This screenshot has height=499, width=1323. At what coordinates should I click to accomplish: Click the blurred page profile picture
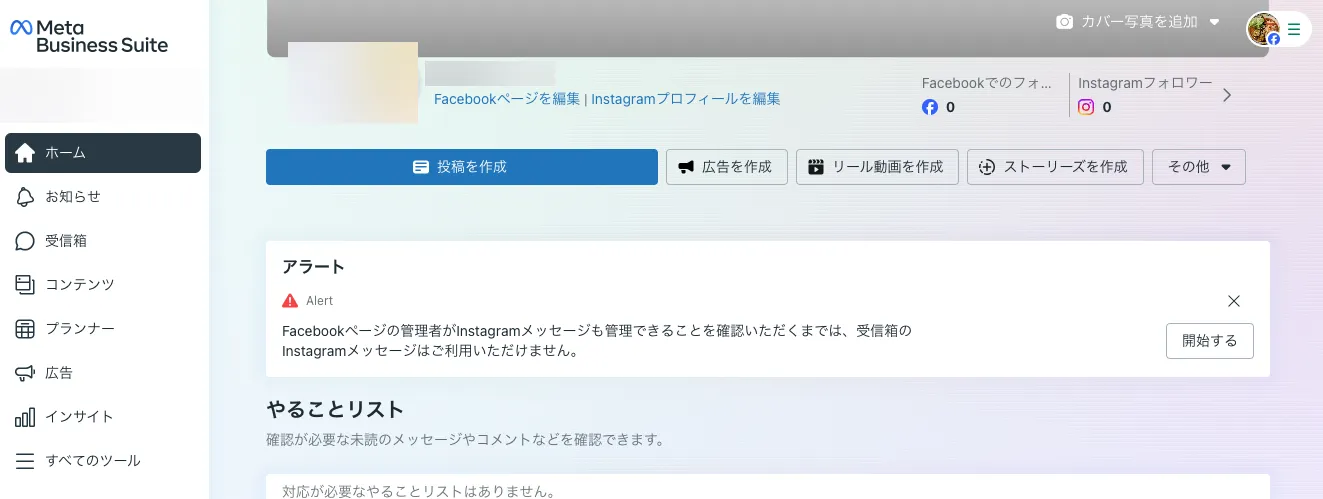[x=353, y=83]
